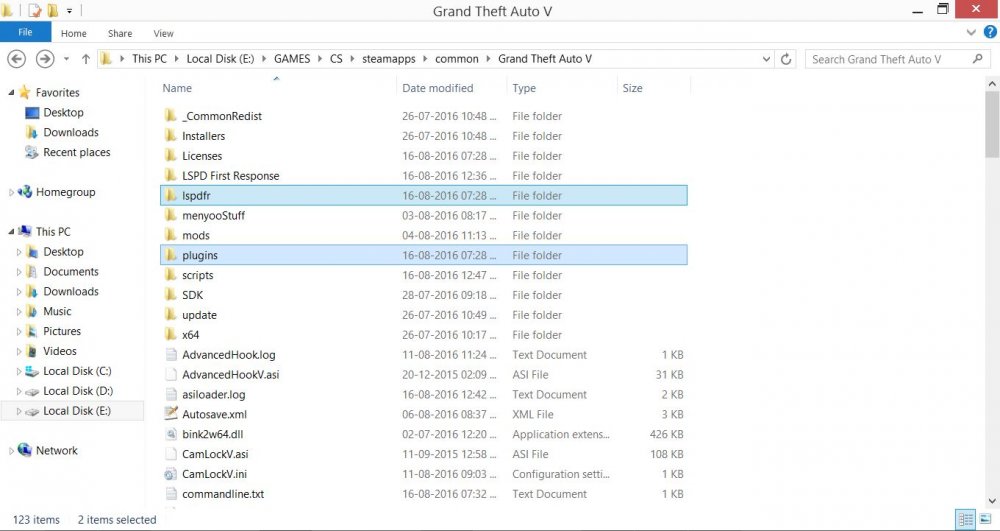Click the Forward navigation arrow
This screenshot has height=531, width=1000.
point(45,59)
